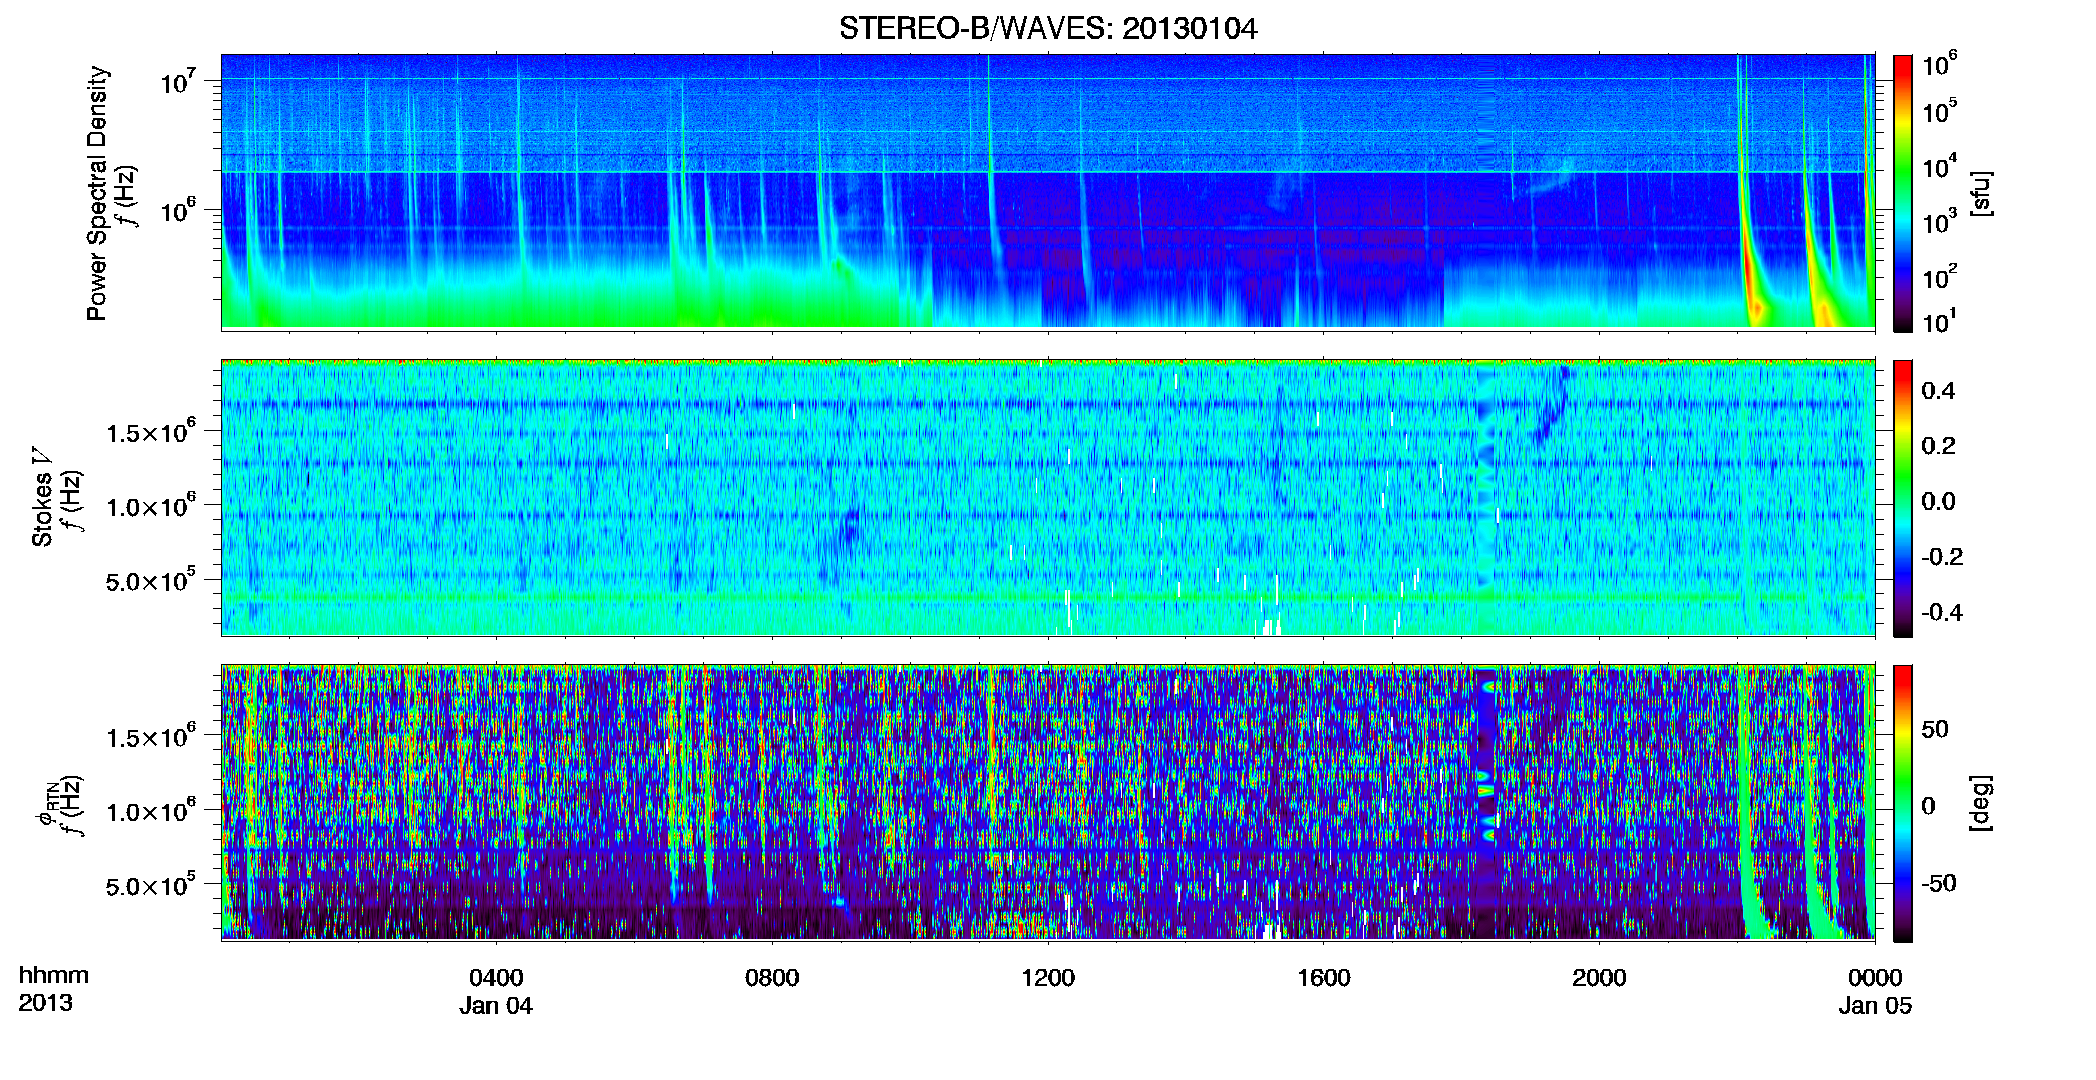Click the 0800 time tick label
This screenshot has height=1080, width=2096.
tap(772, 977)
